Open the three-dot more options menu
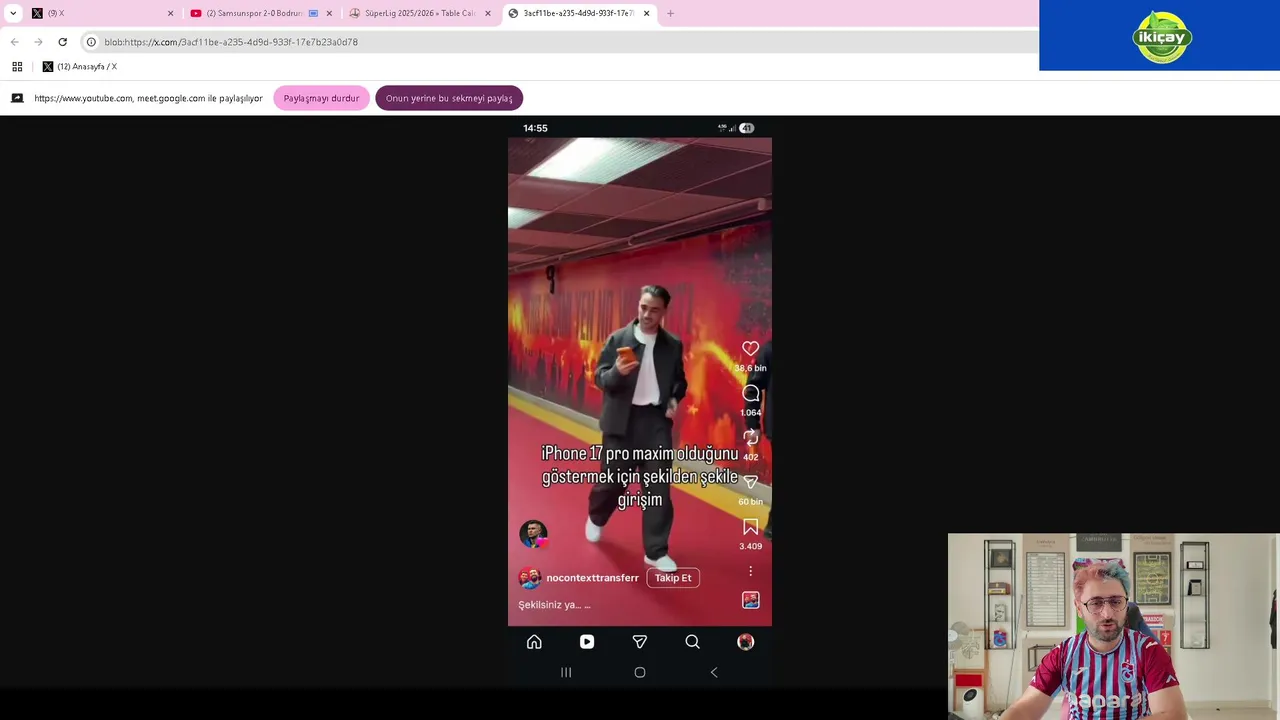This screenshot has width=1280, height=720. pos(750,571)
